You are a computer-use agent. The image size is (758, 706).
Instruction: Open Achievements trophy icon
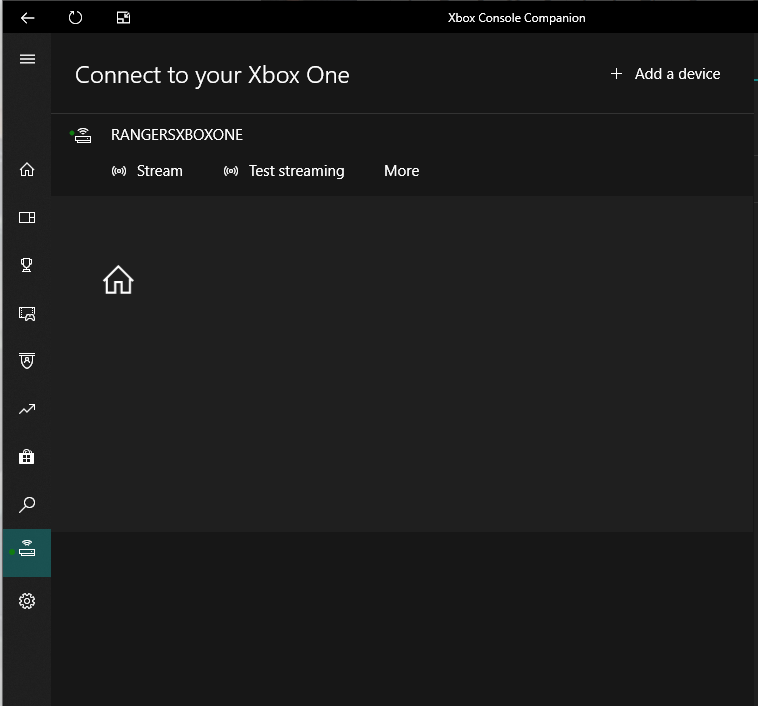tap(27, 265)
